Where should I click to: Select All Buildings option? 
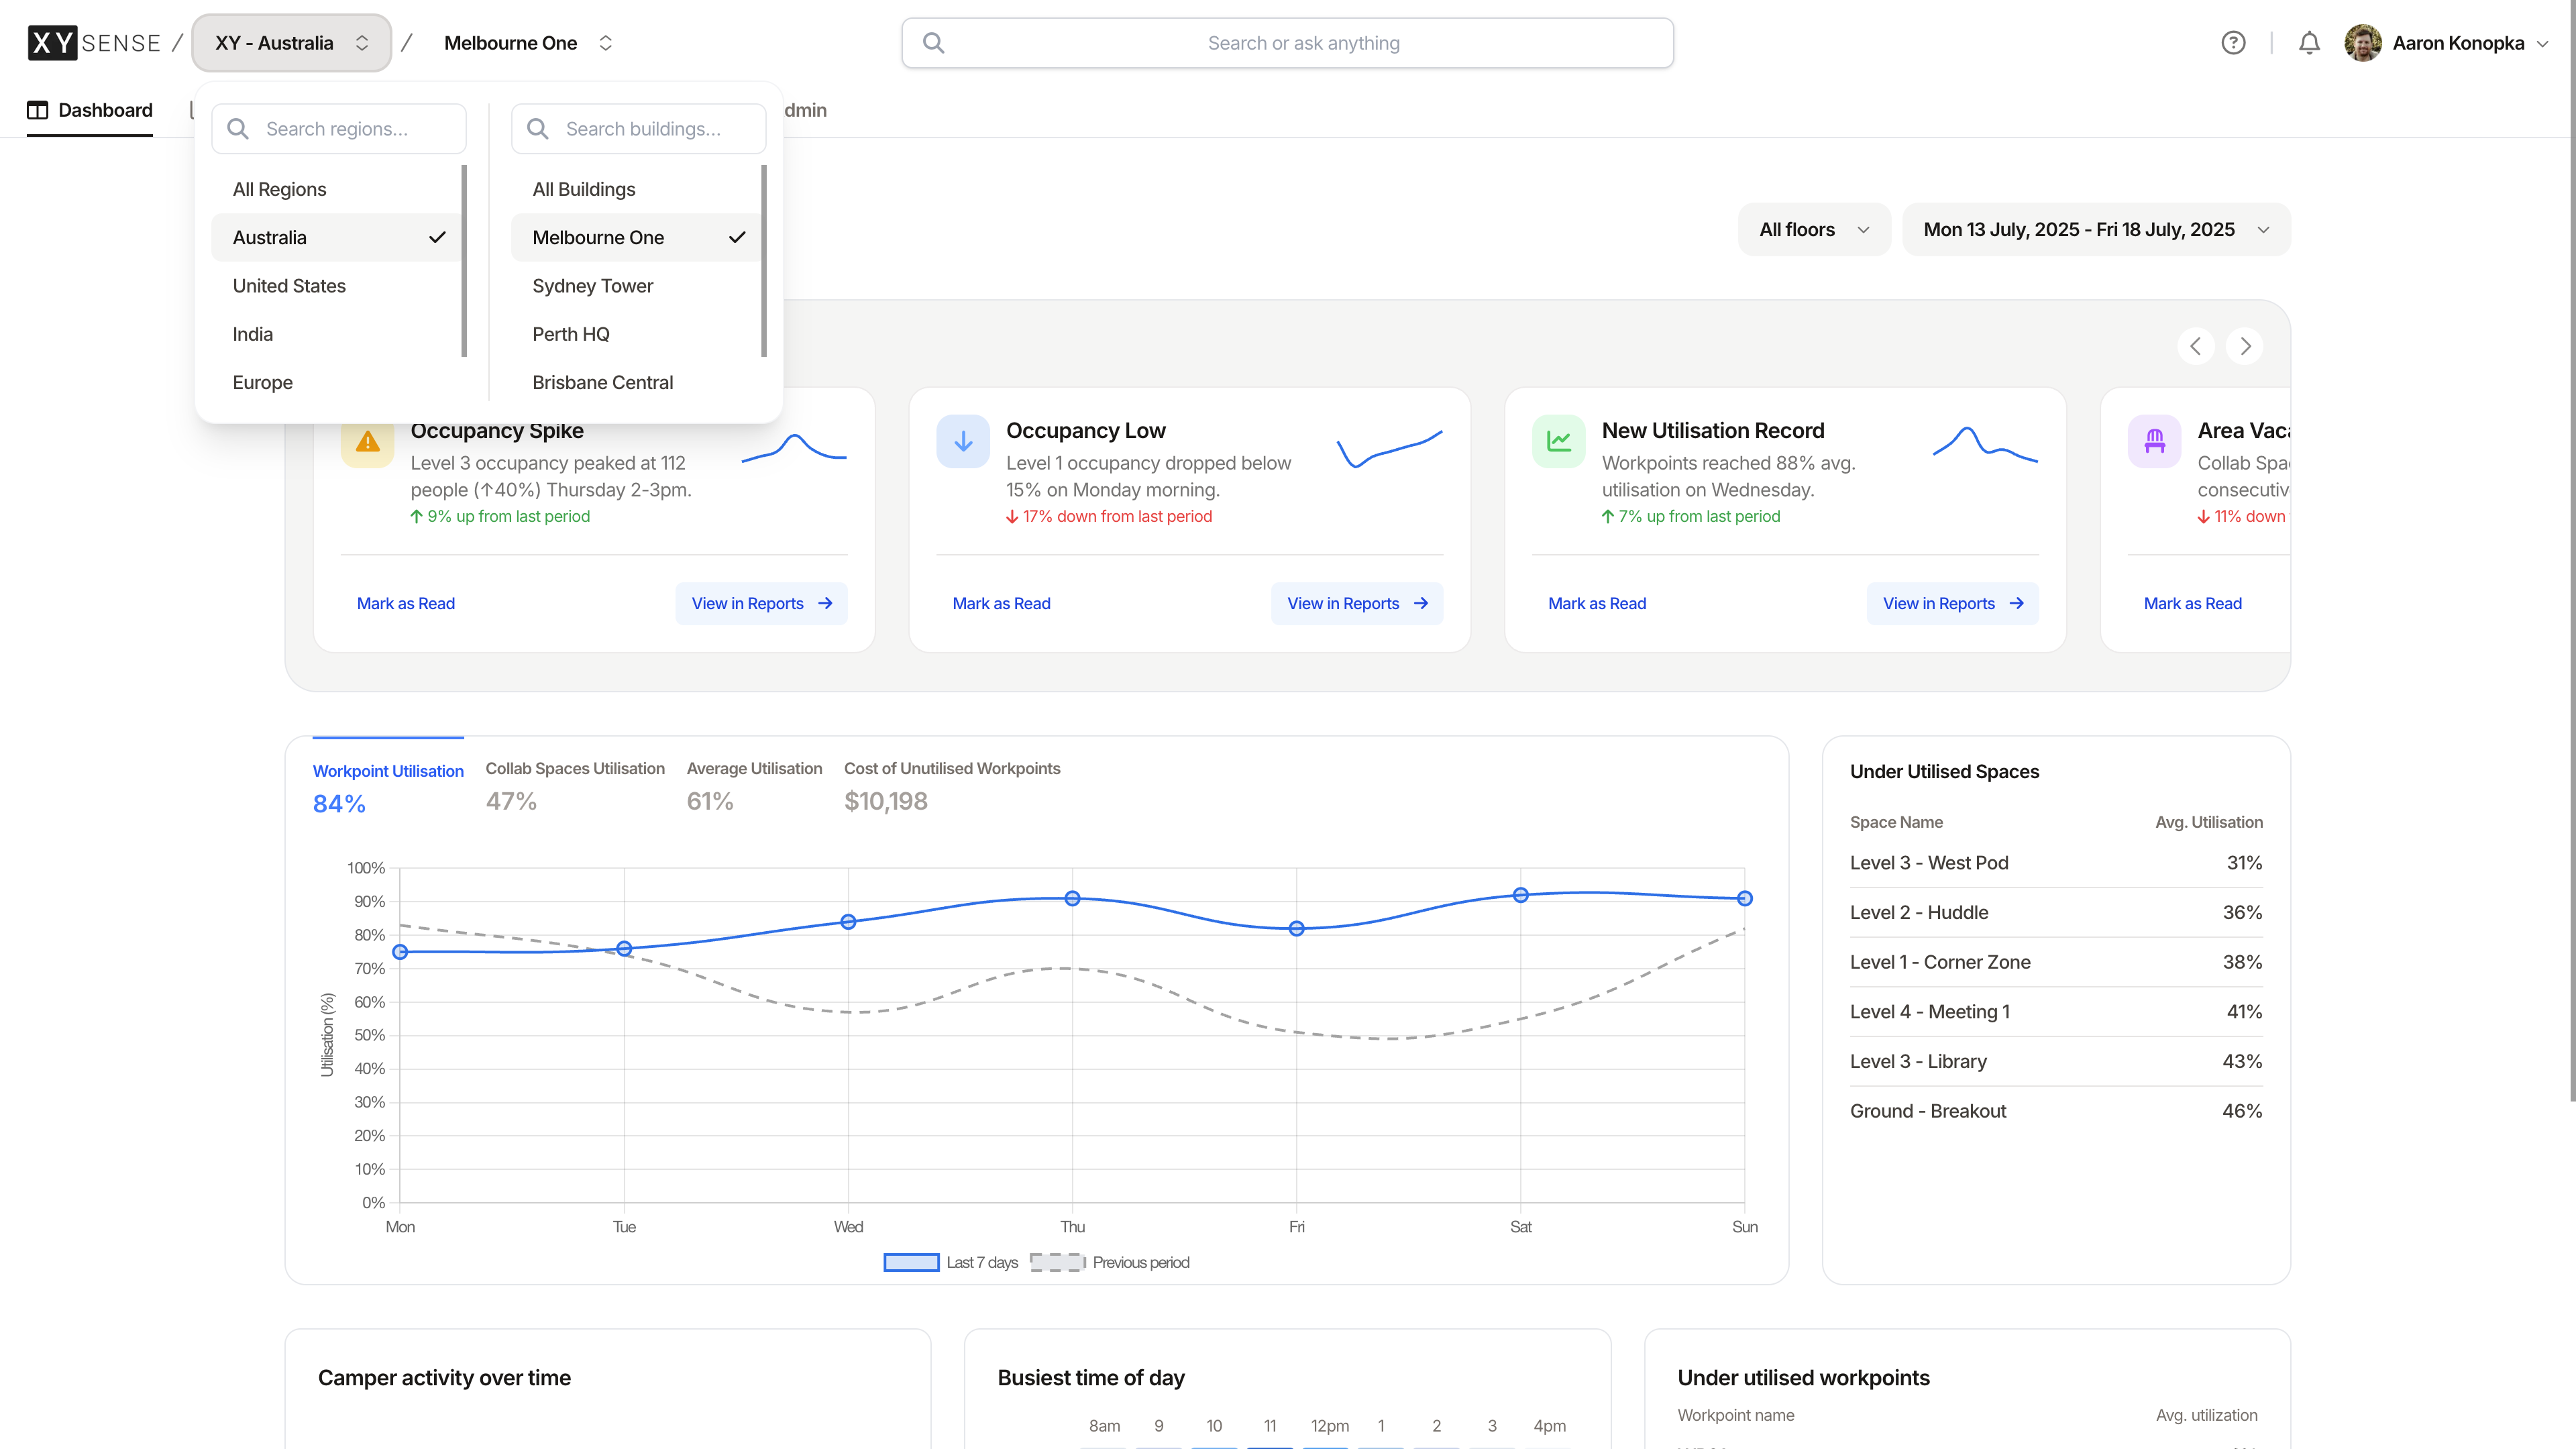[x=636, y=189]
